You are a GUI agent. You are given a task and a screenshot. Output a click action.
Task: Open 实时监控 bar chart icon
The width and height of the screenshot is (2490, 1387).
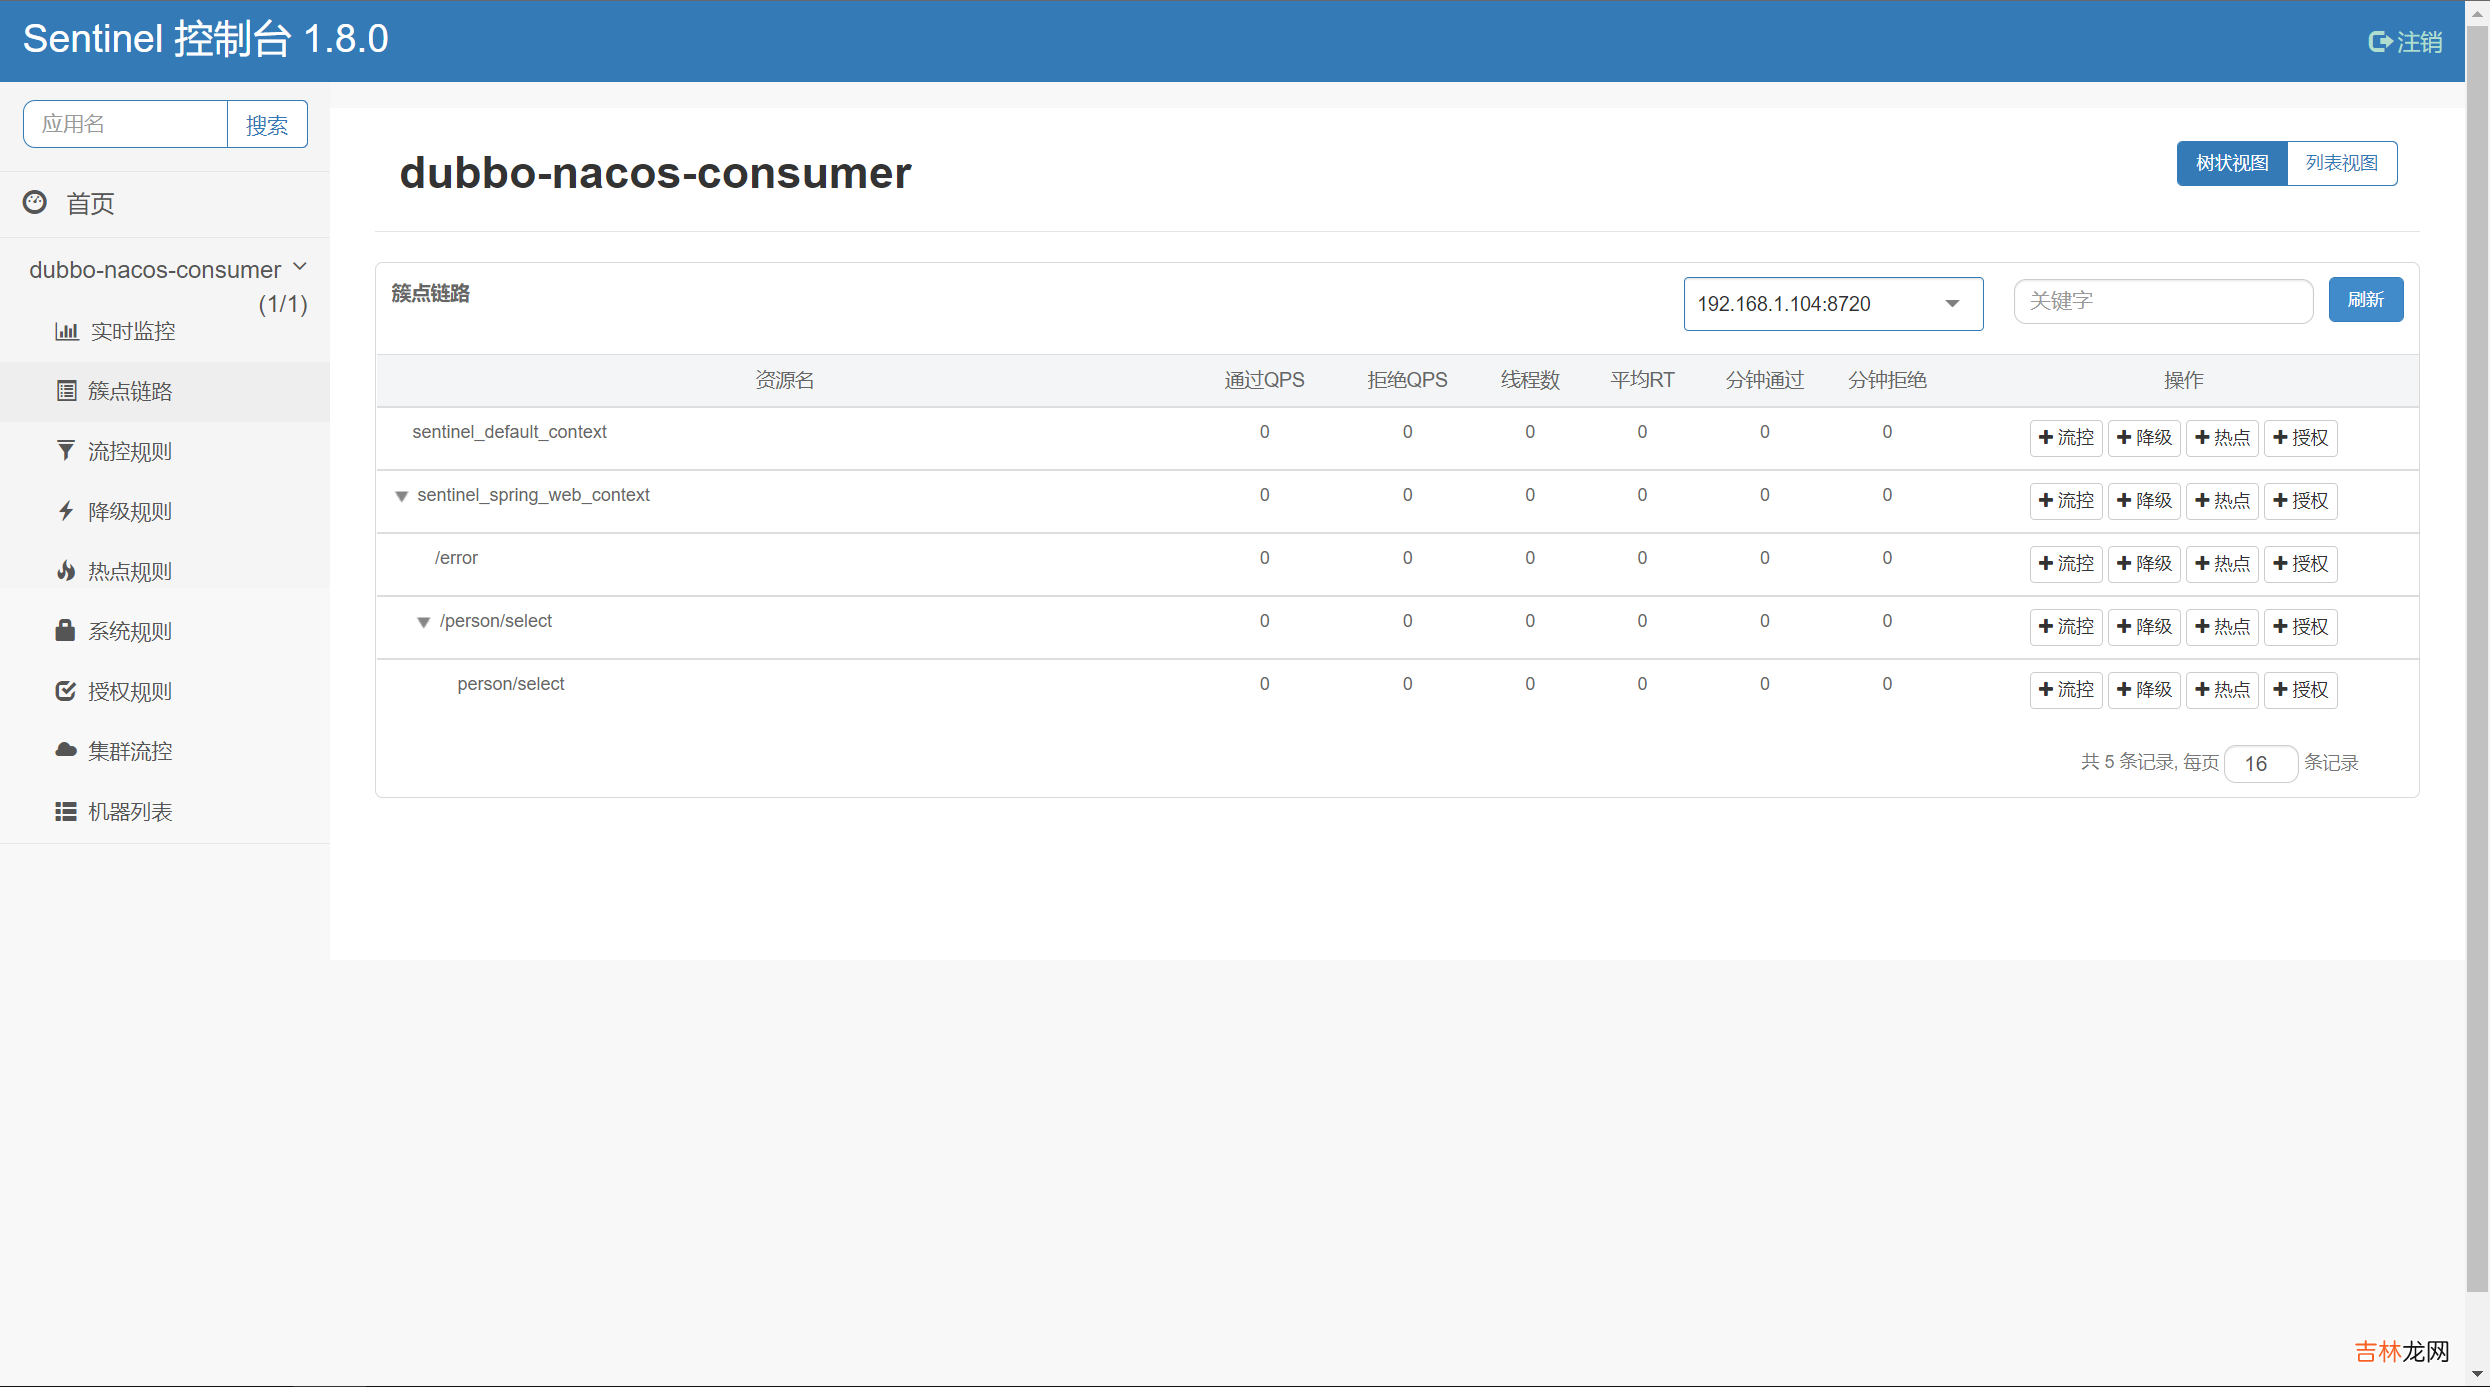(66, 331)
